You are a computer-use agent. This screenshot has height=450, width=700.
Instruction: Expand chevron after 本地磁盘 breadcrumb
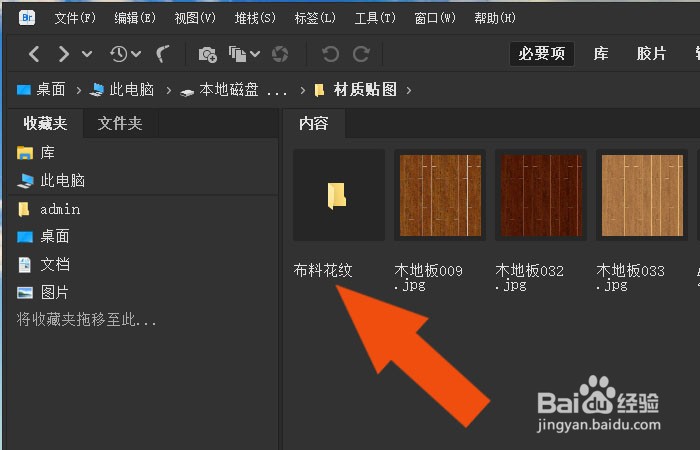[x=303, y=91]
